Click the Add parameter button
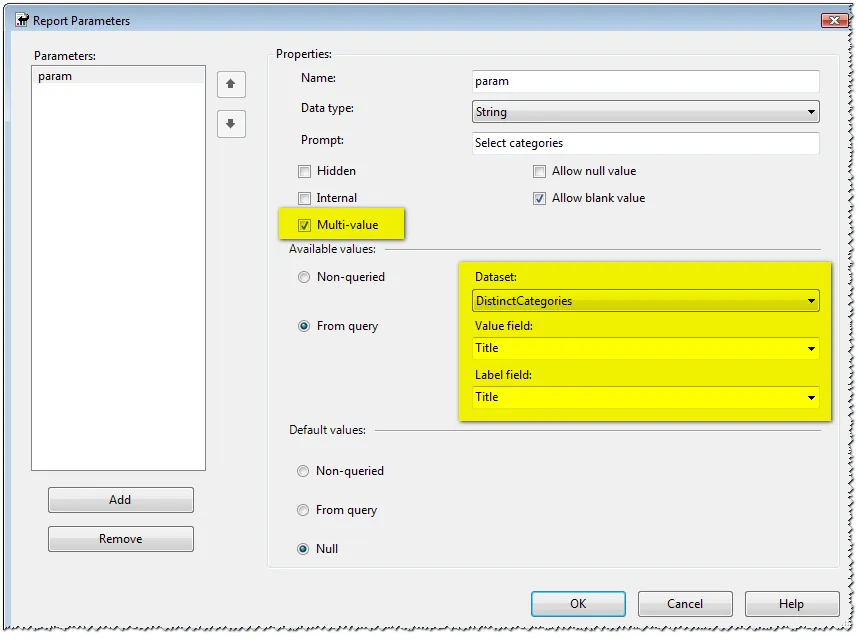863x640 pixels. 120,500
